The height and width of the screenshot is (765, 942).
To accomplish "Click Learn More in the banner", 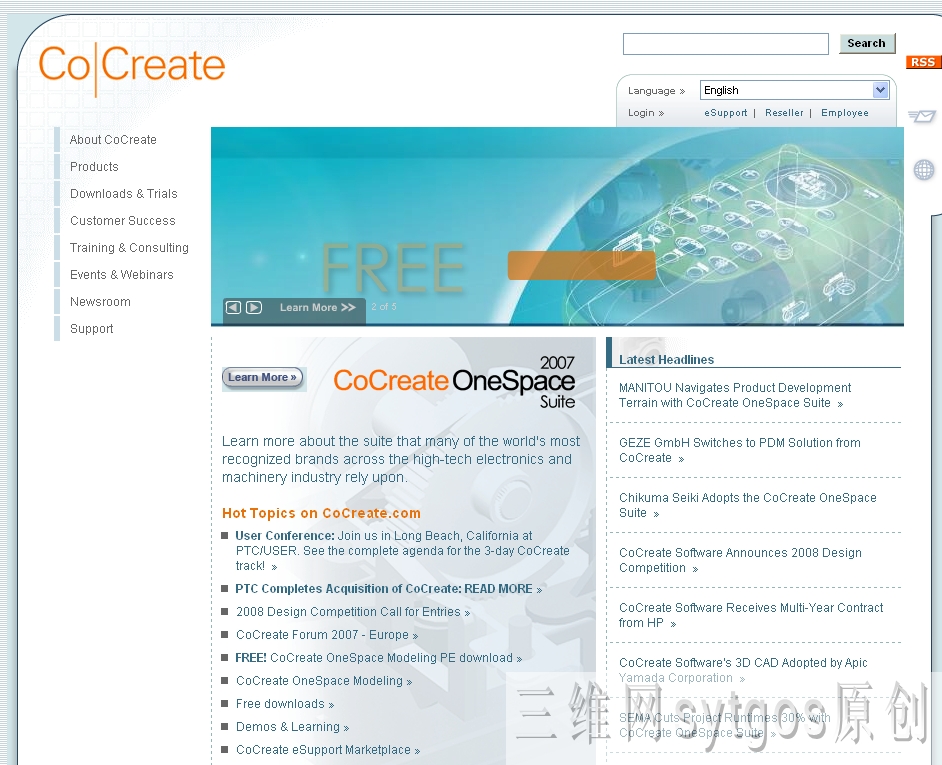I will tap(317, 308).
